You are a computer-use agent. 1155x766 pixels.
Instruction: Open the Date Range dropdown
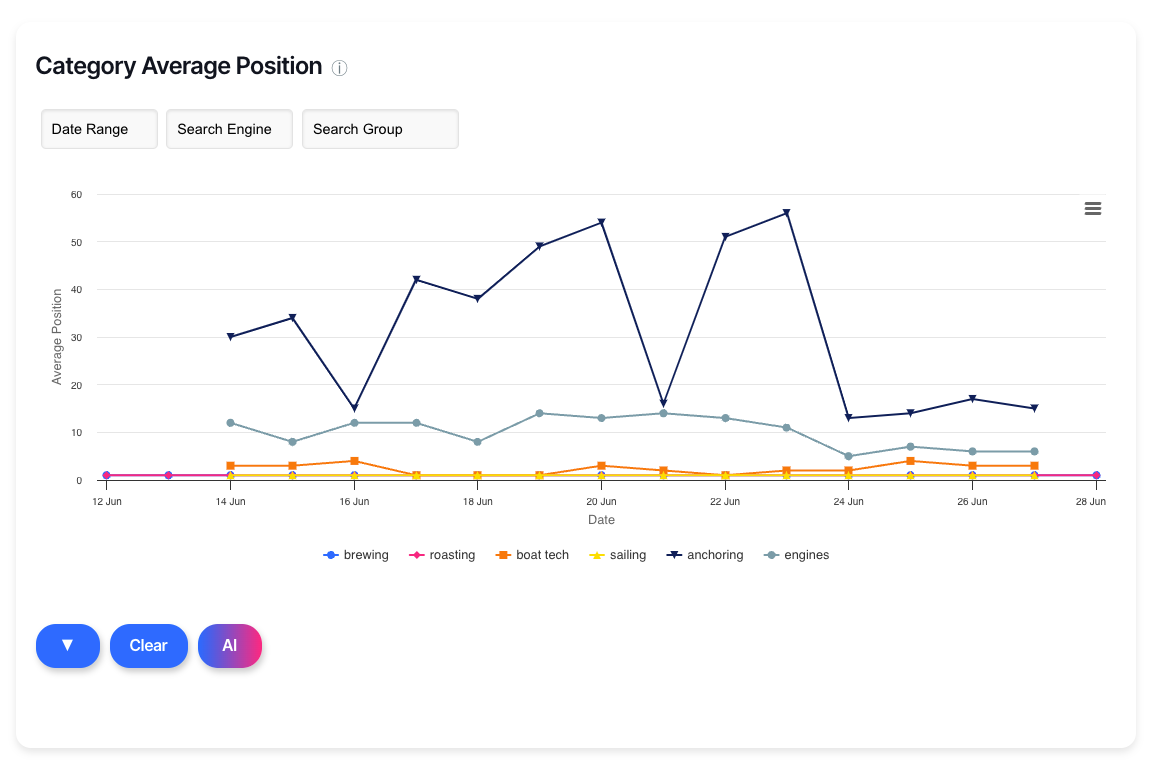click(99, 129)
